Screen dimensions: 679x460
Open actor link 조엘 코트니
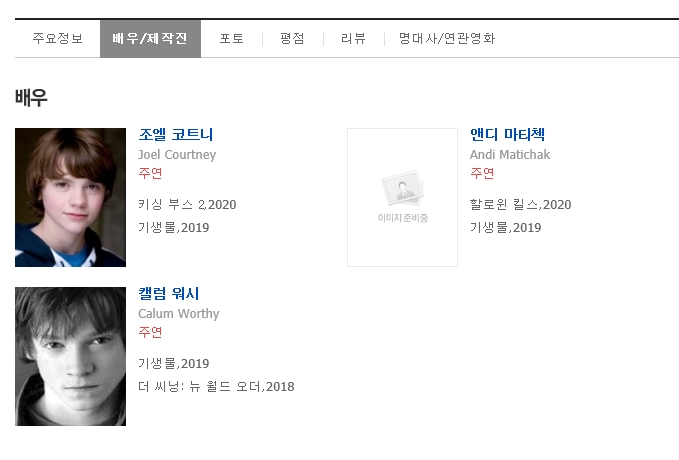176,134
